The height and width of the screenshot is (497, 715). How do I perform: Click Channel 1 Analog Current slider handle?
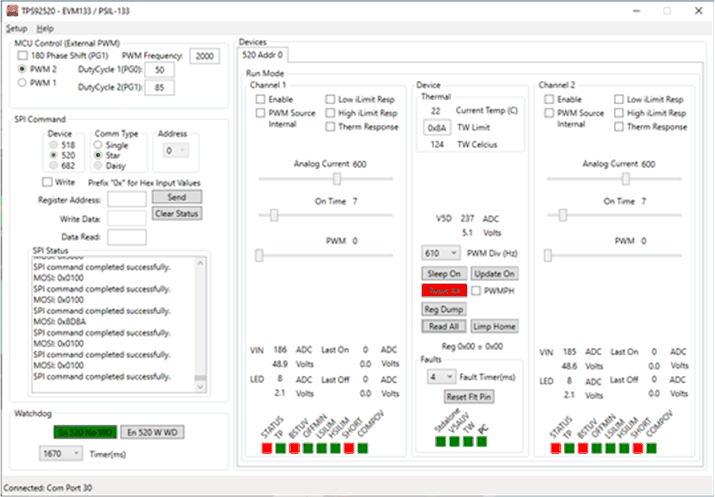tap(337, 179)
